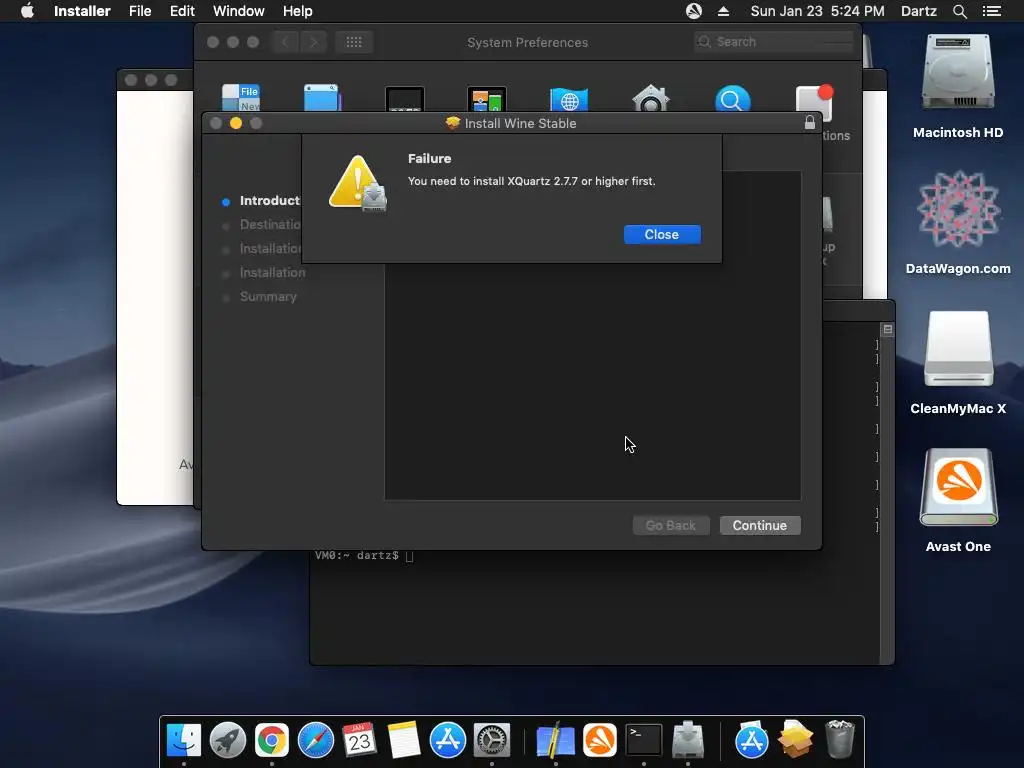The height and width of the screenshot is (768, 1024).
Task: Select the Summary step in installer sidebar
Action: pyautogui.click(x=268, y=296)
